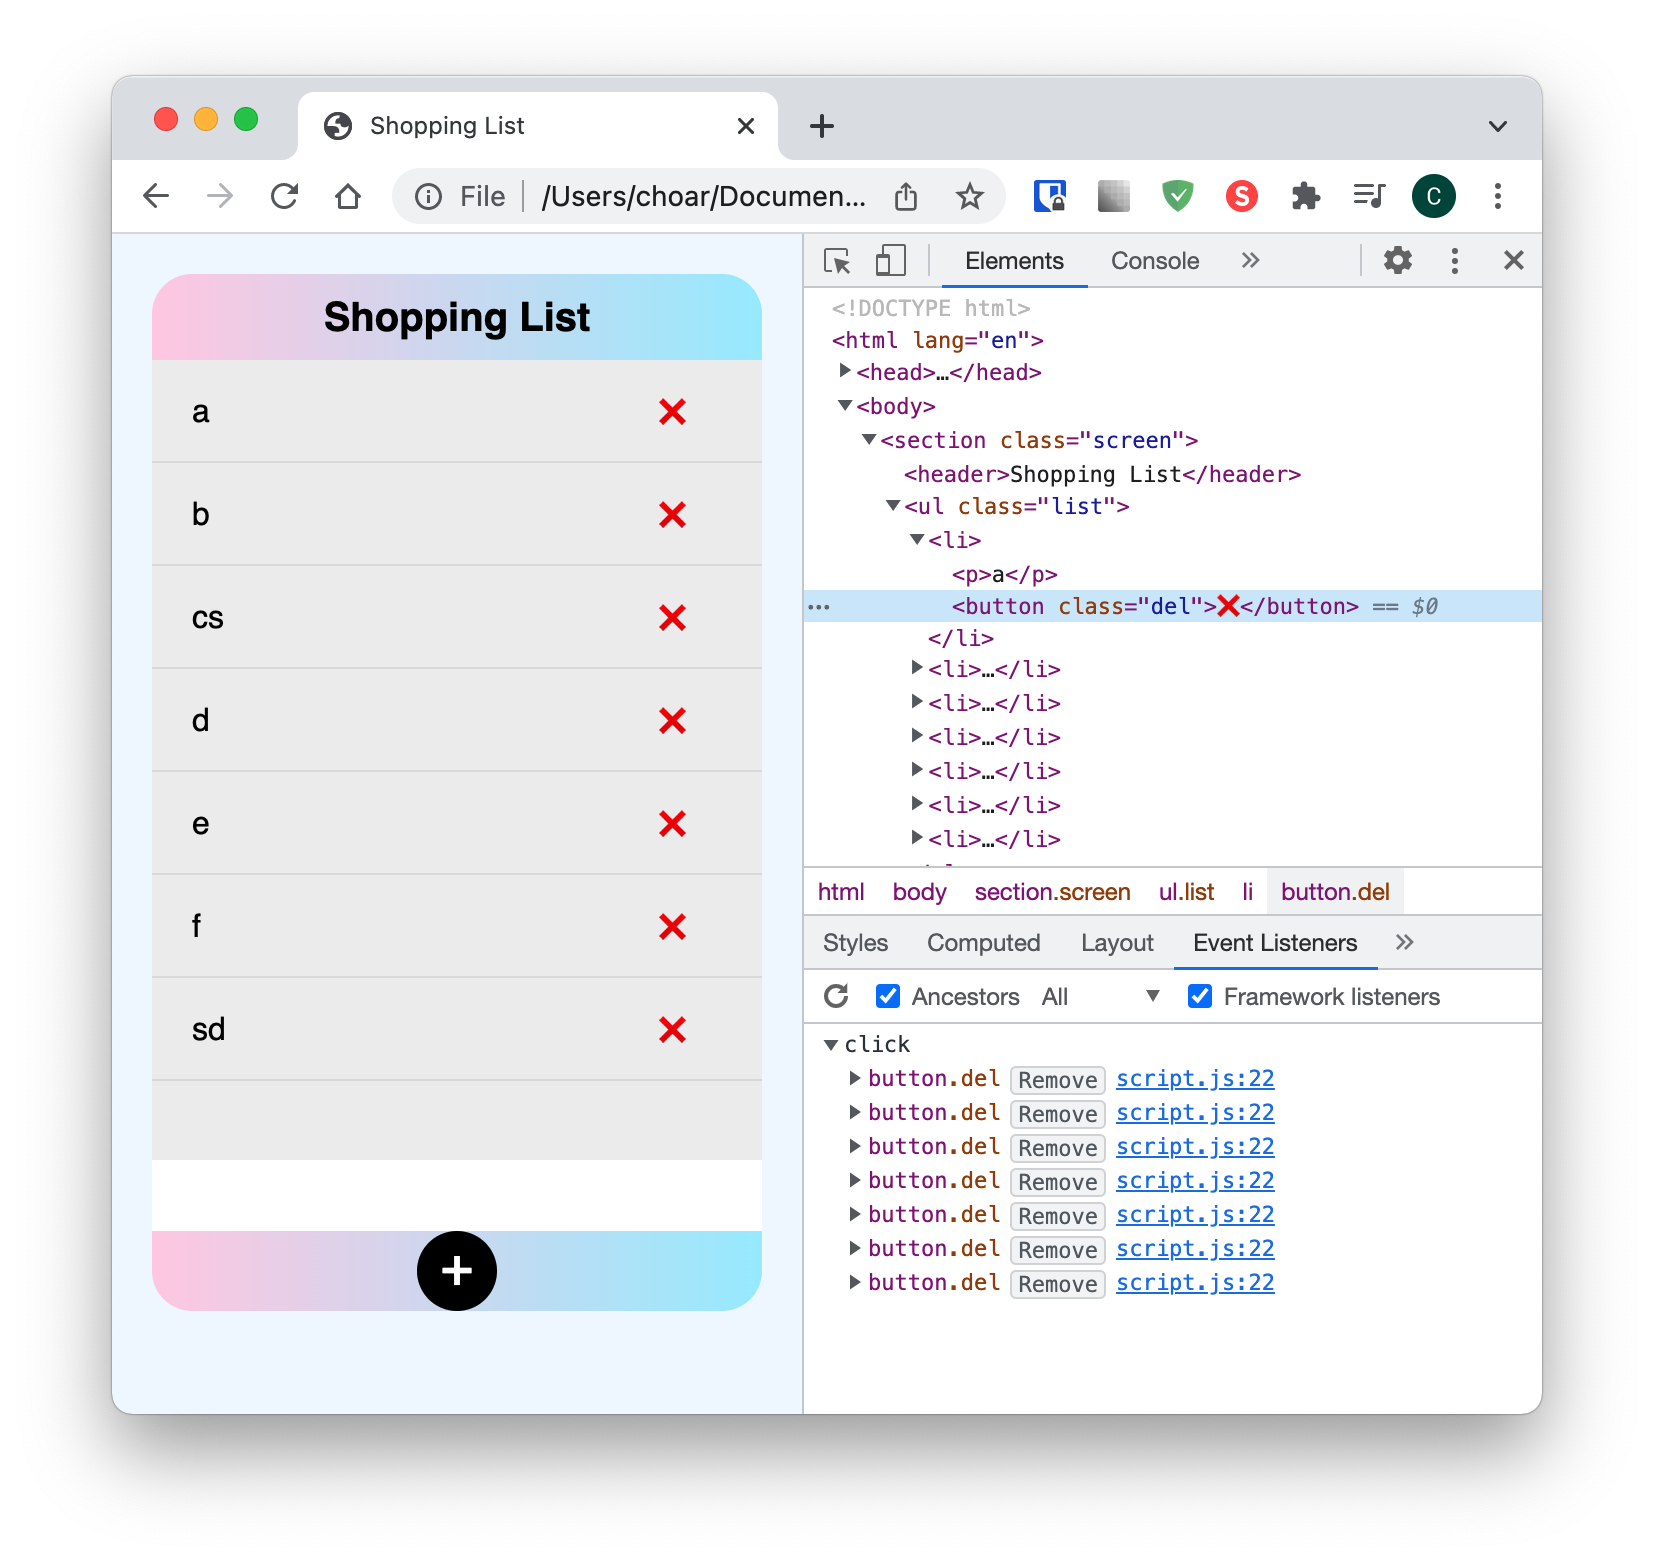1654x1562 pixels.
Task: Open the last script.js:22 link
Action: [1195, 1283]
